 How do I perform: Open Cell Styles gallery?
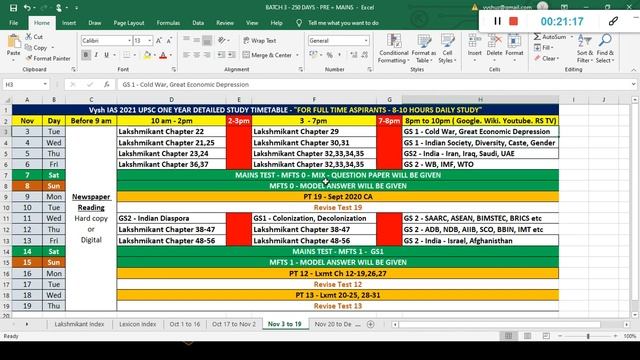point(447,49)
